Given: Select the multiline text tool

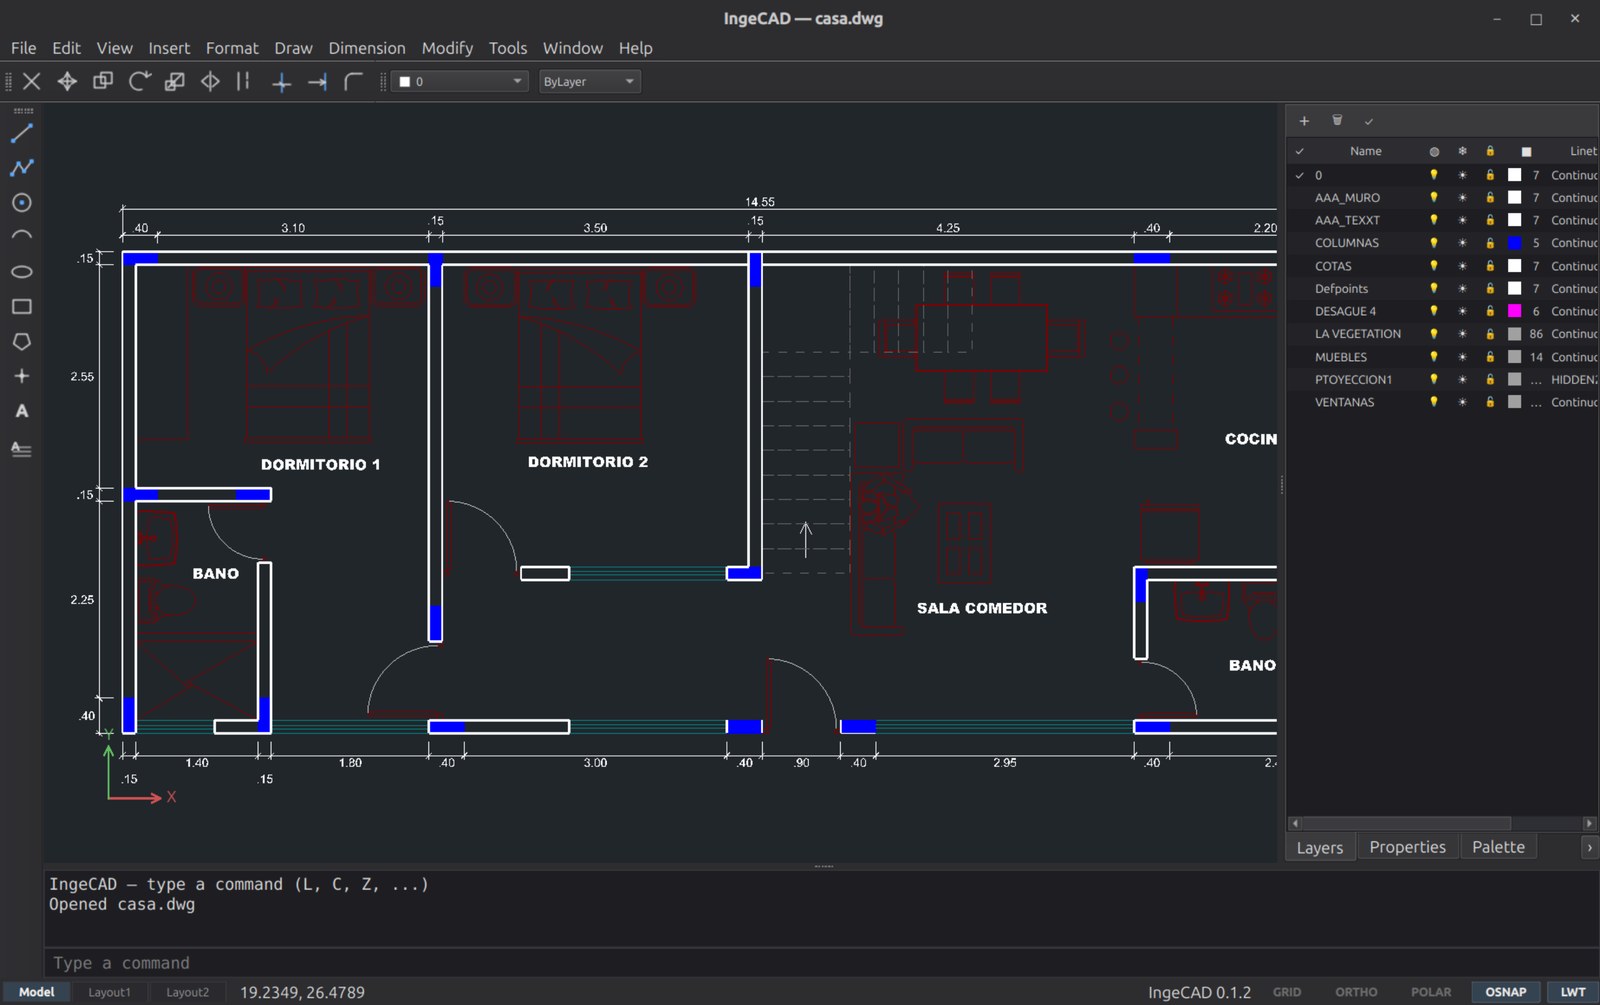Looking at the screenshot, I should point(22,448).
